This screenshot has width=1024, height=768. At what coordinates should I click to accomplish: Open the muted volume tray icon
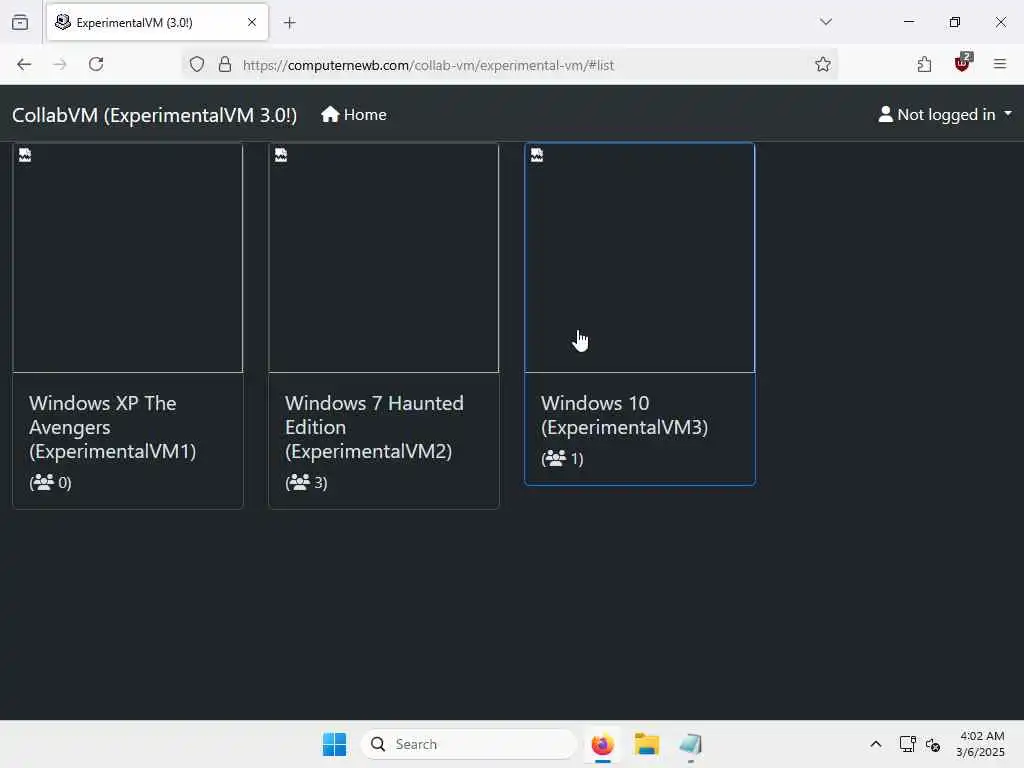coord(933,744)
